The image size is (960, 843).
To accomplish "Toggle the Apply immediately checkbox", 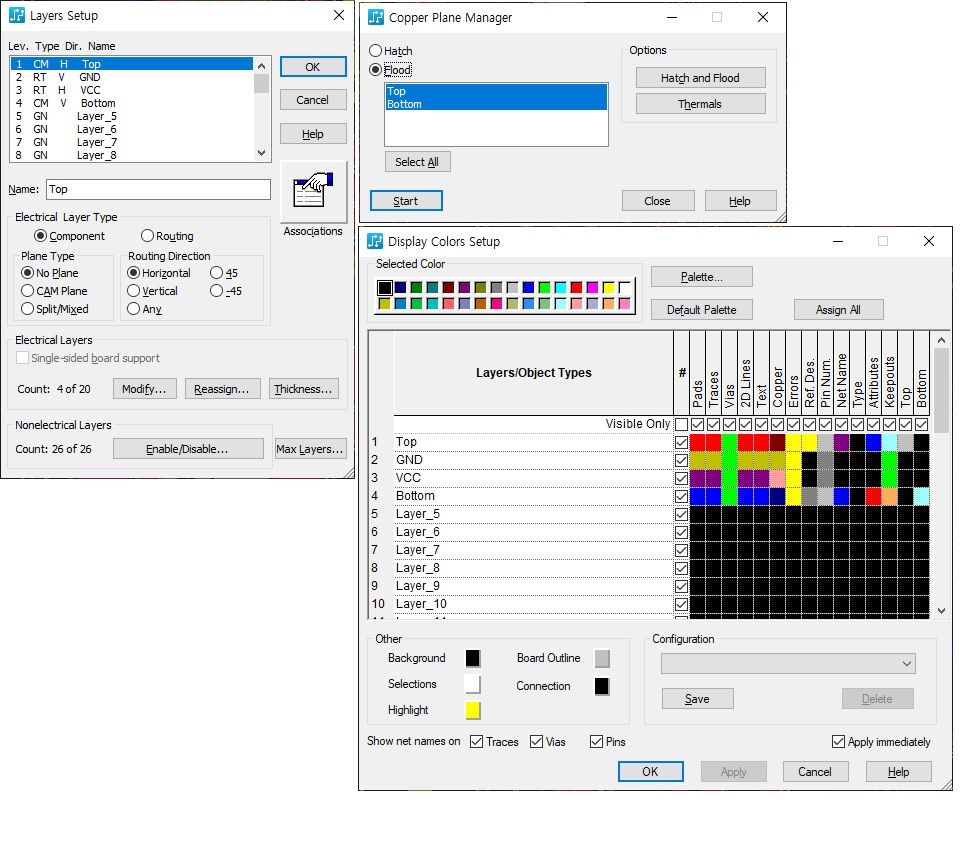I will (839, 742).
